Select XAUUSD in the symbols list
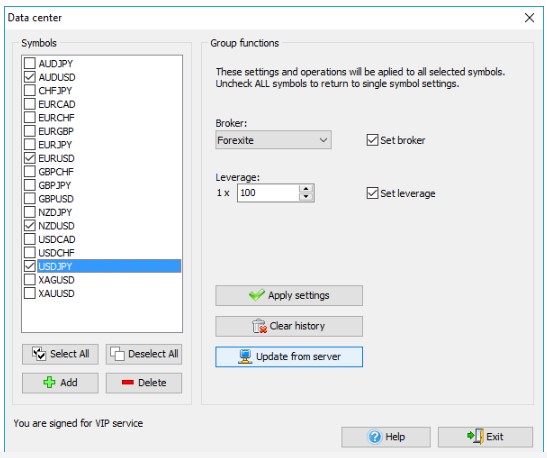 tap(57, 293)
